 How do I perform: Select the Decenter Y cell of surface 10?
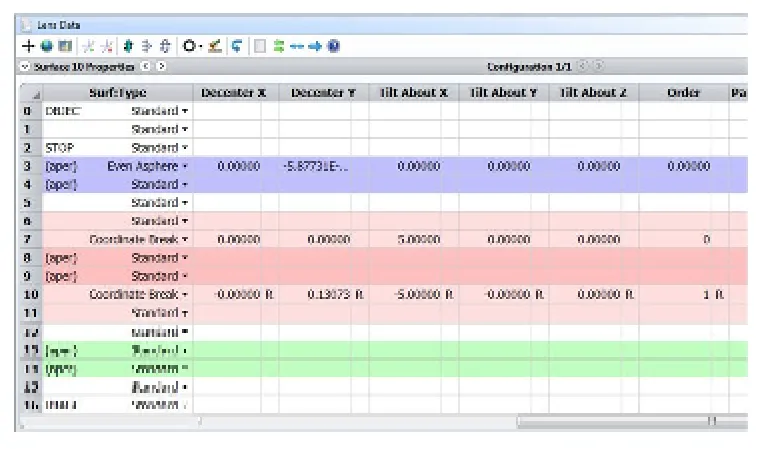324,294
